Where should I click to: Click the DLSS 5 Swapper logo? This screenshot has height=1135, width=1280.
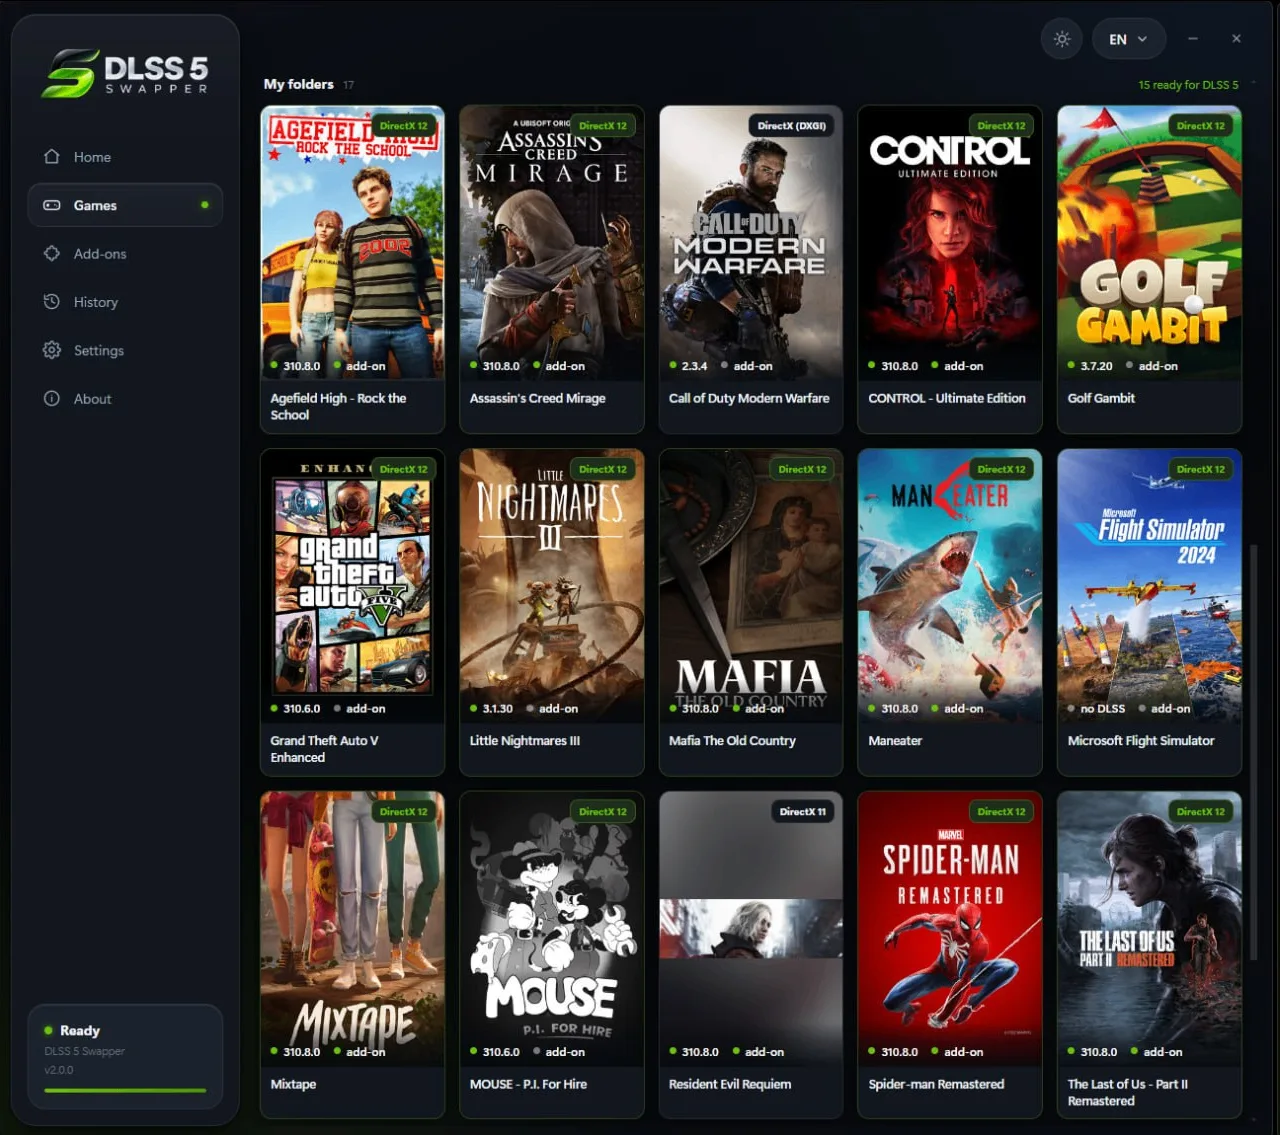pyautogui.click(x=126, y=73)
